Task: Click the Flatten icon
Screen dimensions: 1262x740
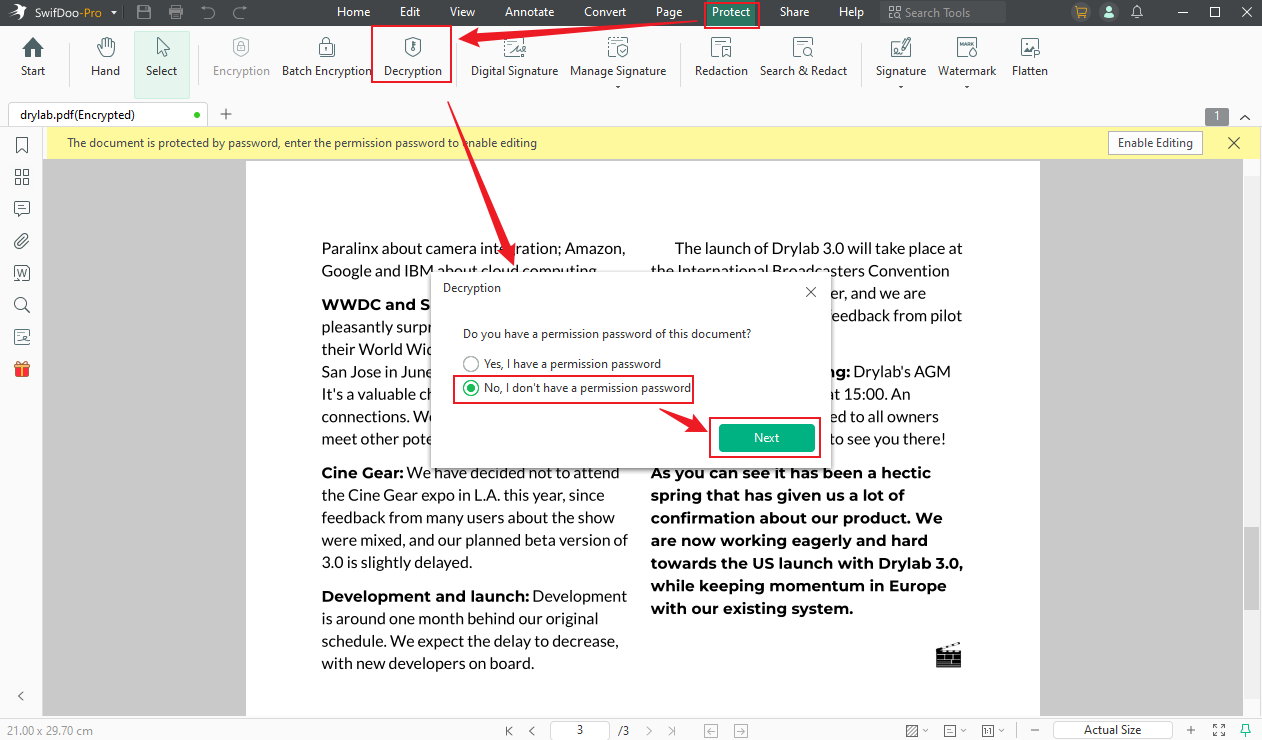Action: 1029,55
